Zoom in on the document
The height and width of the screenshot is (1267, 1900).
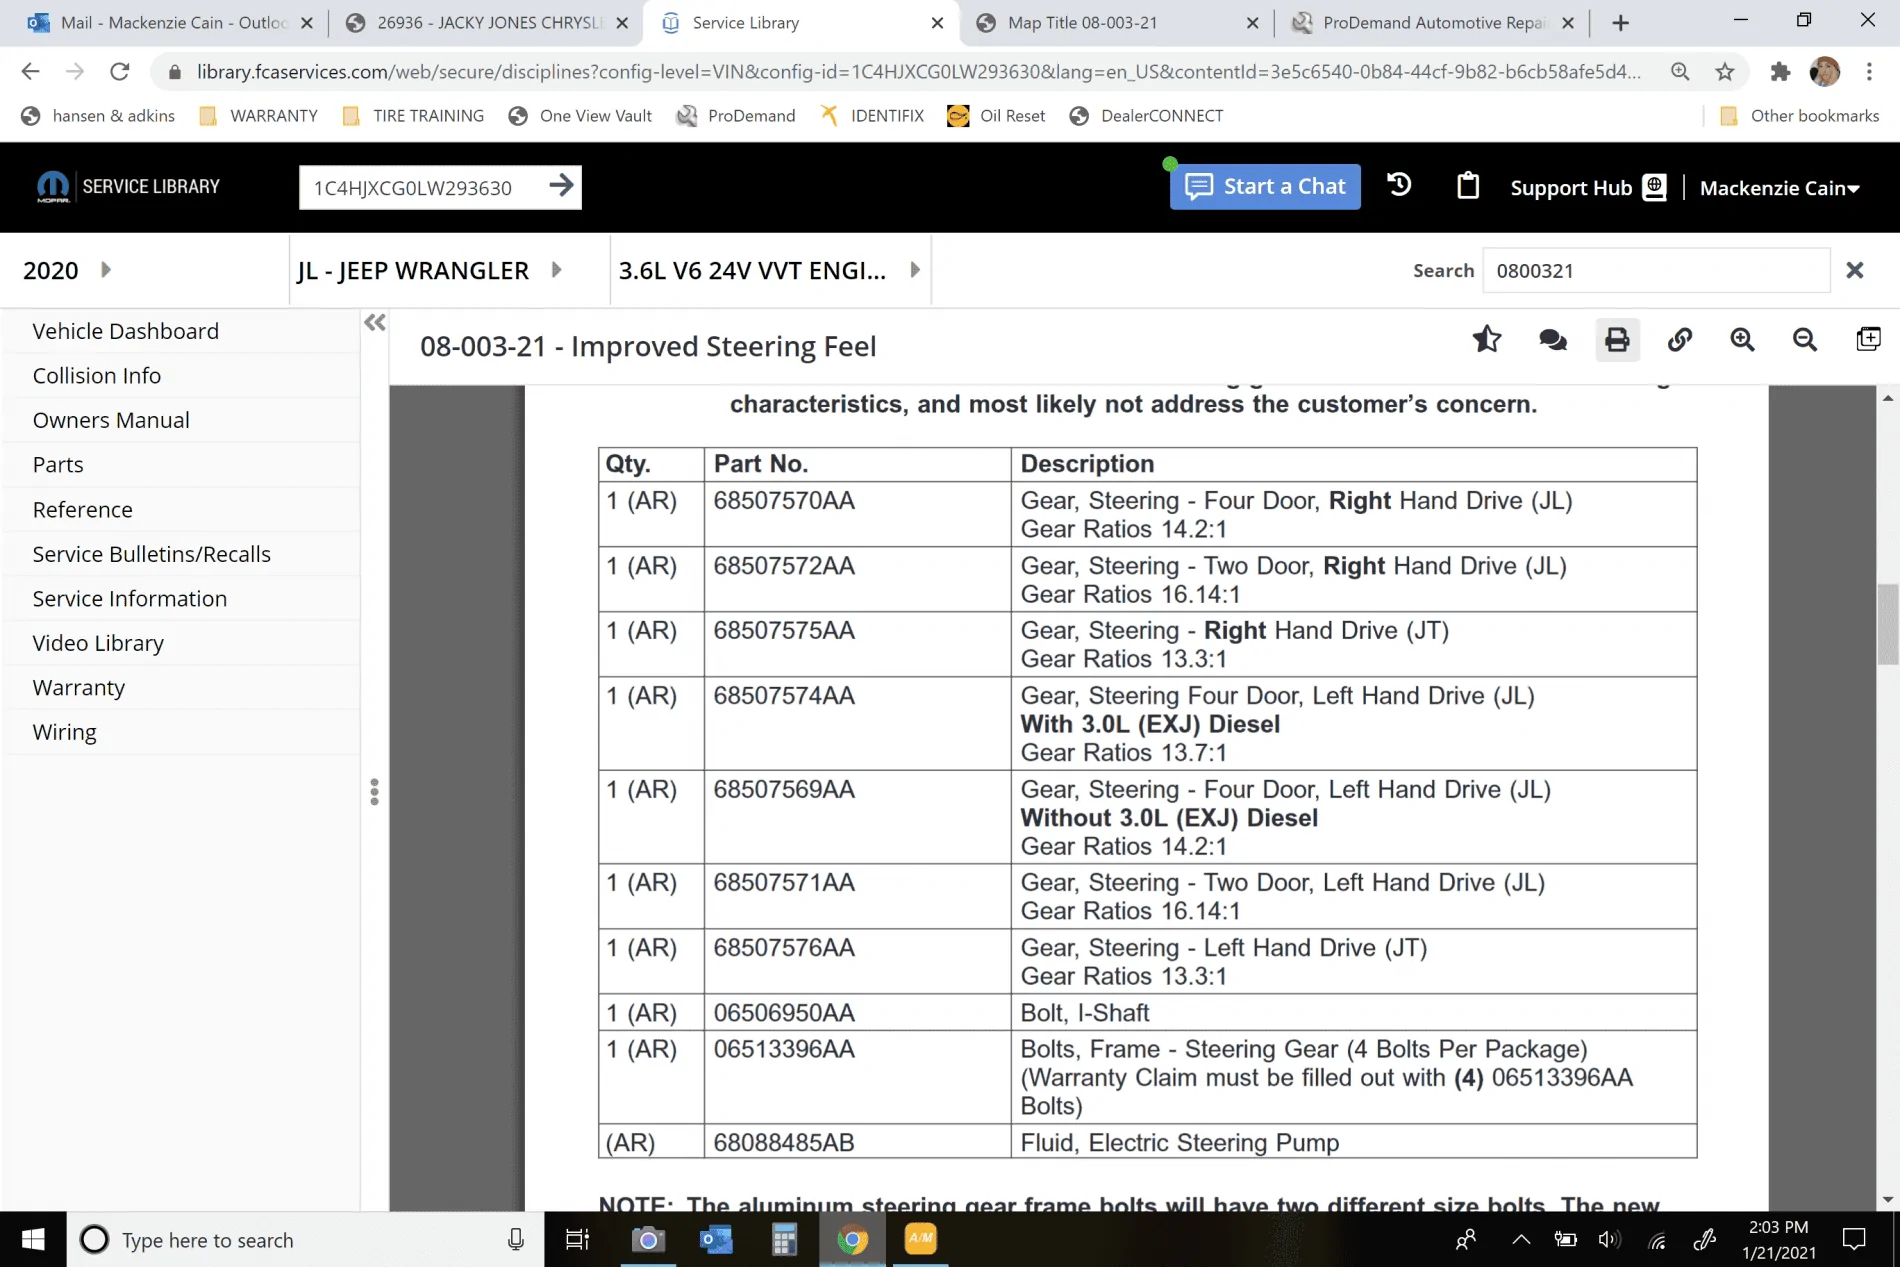pyautogui.click(x=1743, y=340)
